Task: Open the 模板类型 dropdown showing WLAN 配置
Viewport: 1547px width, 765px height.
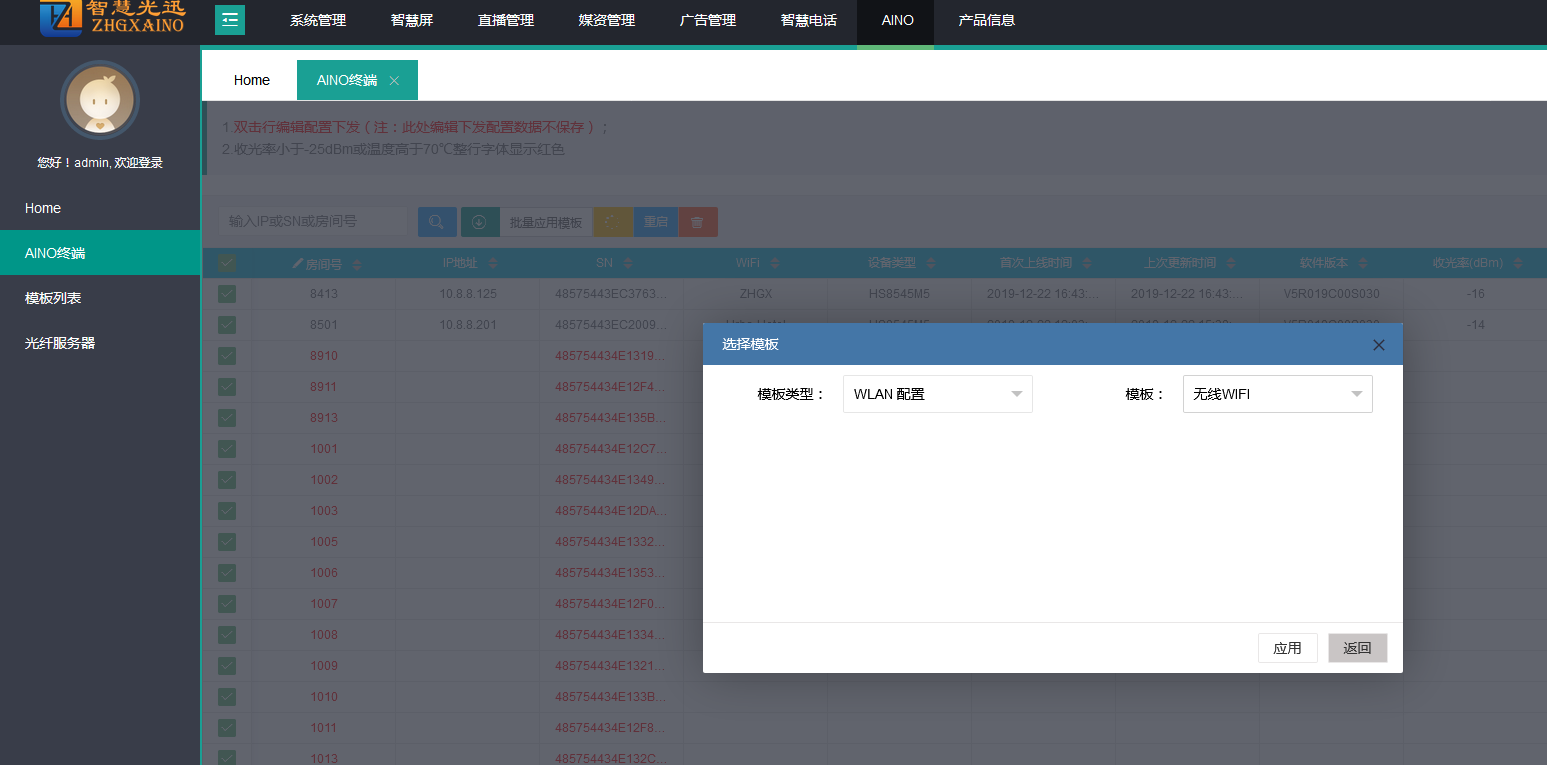Action: point(937,394)
